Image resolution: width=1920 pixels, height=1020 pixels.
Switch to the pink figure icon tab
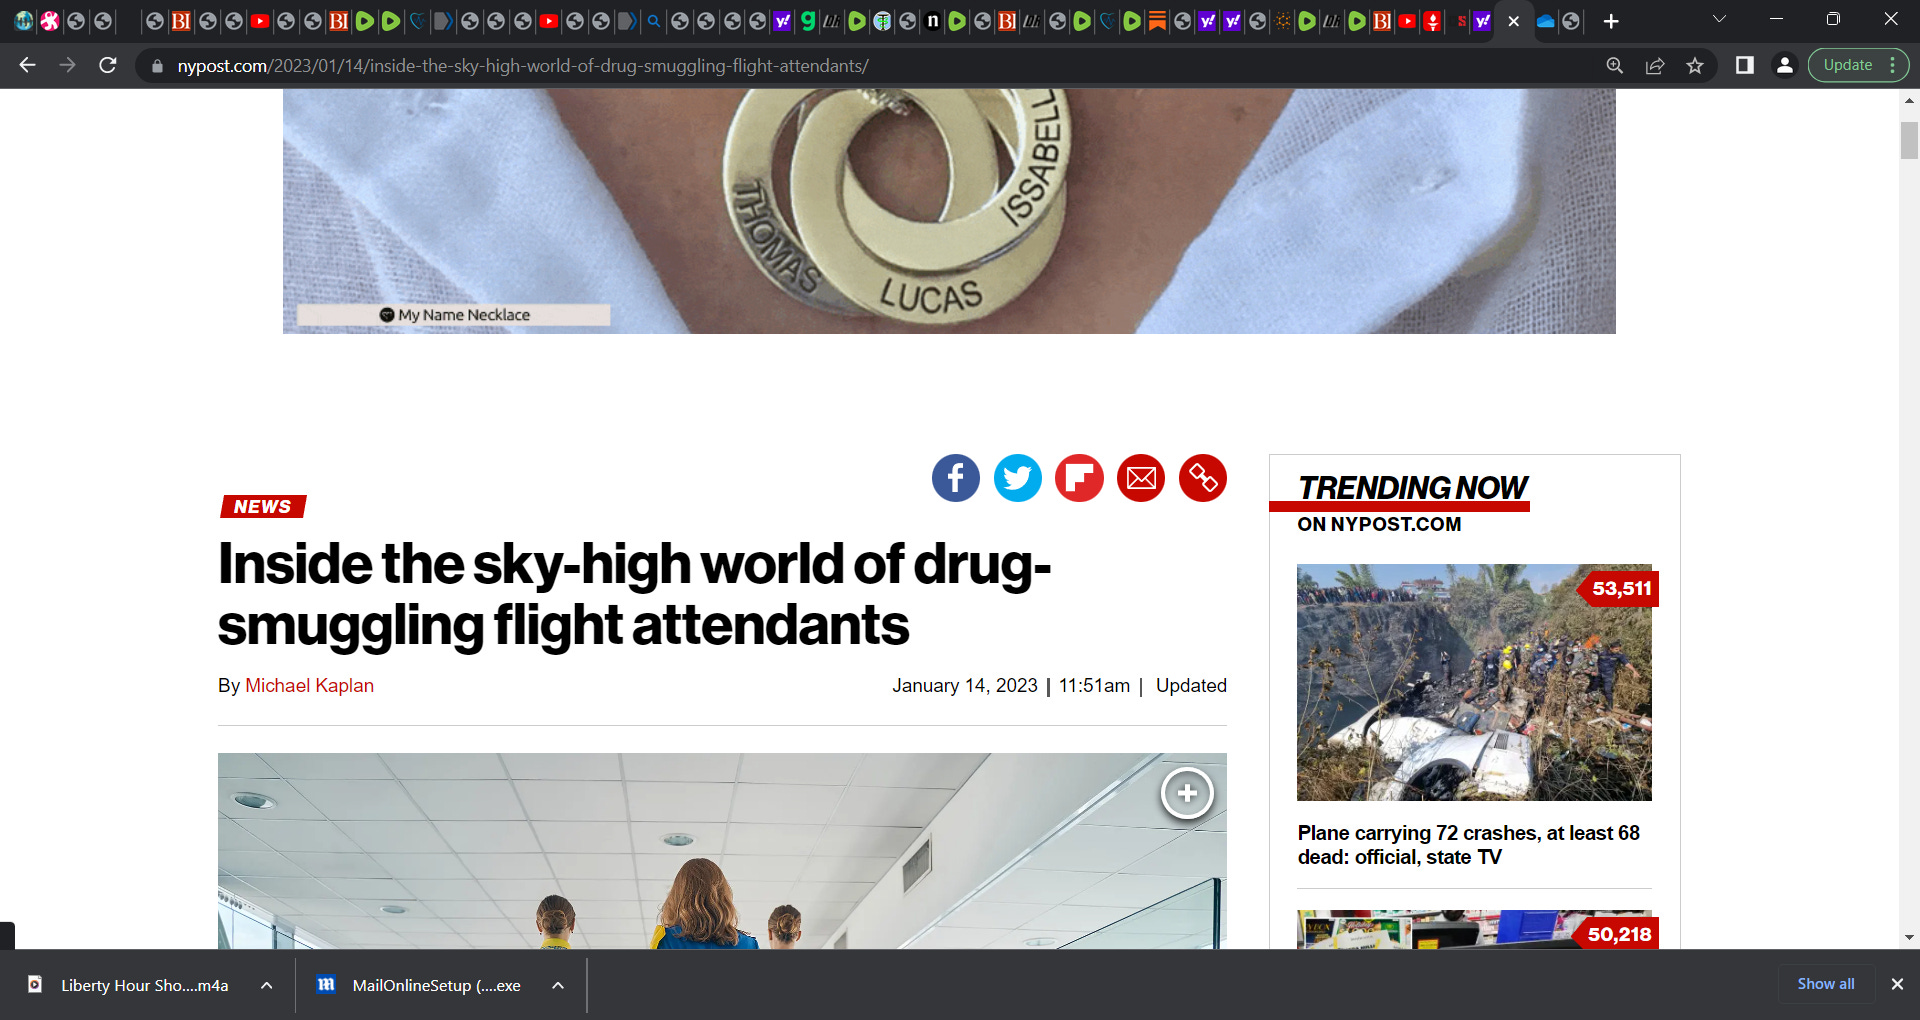tap(50, 21)
